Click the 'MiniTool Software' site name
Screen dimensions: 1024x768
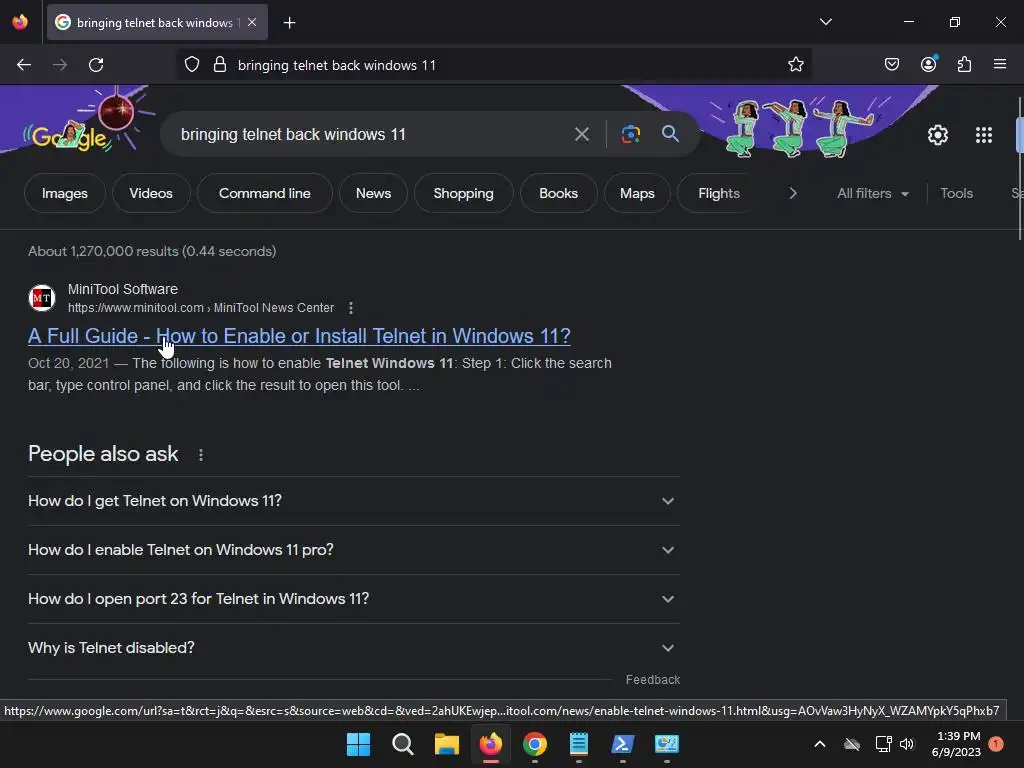123,289
